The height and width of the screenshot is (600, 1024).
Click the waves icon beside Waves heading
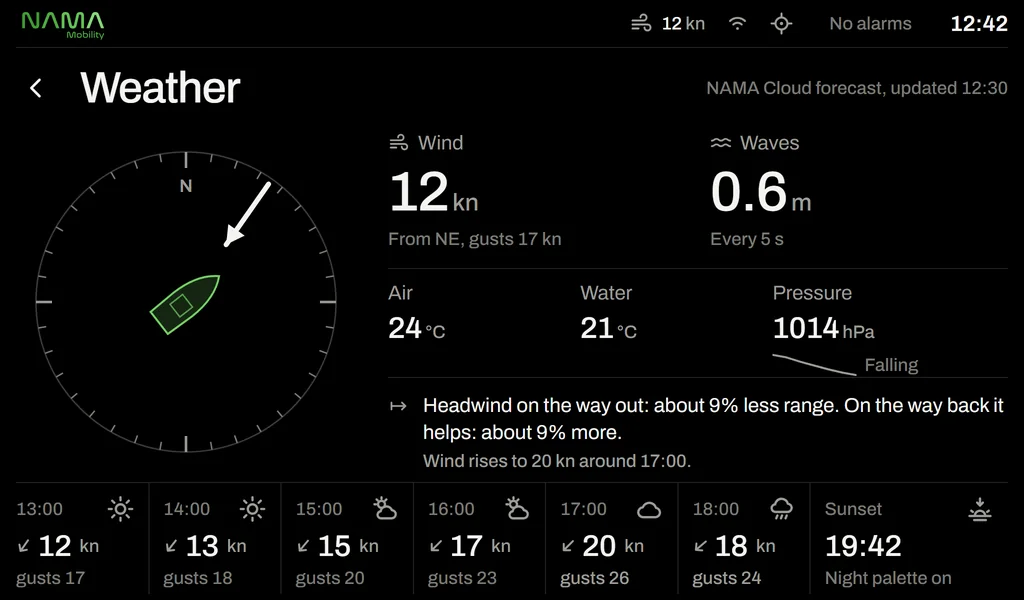coord(721,143)
